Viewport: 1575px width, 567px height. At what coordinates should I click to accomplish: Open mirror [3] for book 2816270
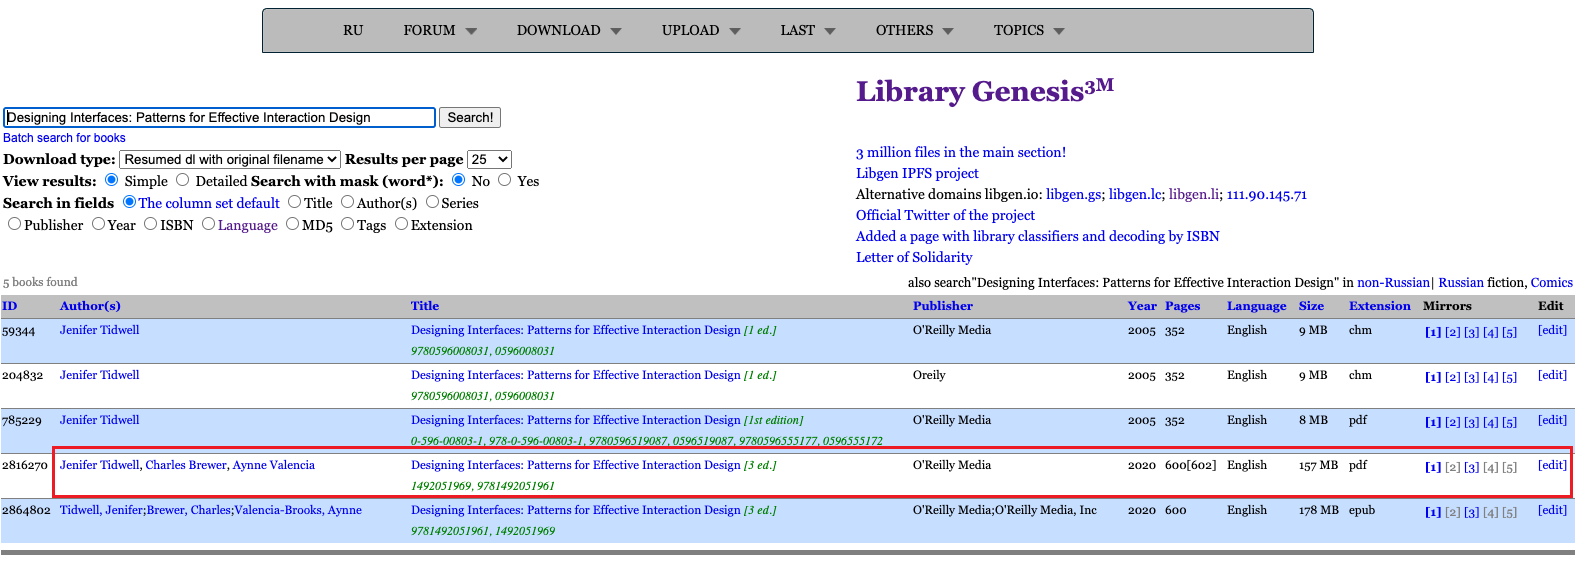[x=1472, y=467]
